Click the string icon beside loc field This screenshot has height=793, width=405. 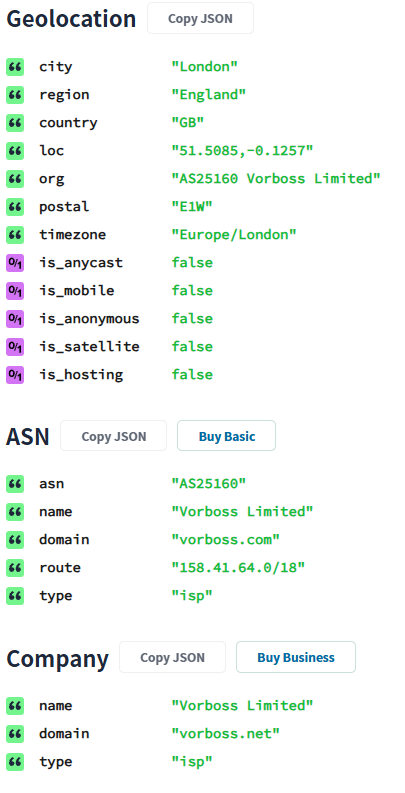(15, 151)
